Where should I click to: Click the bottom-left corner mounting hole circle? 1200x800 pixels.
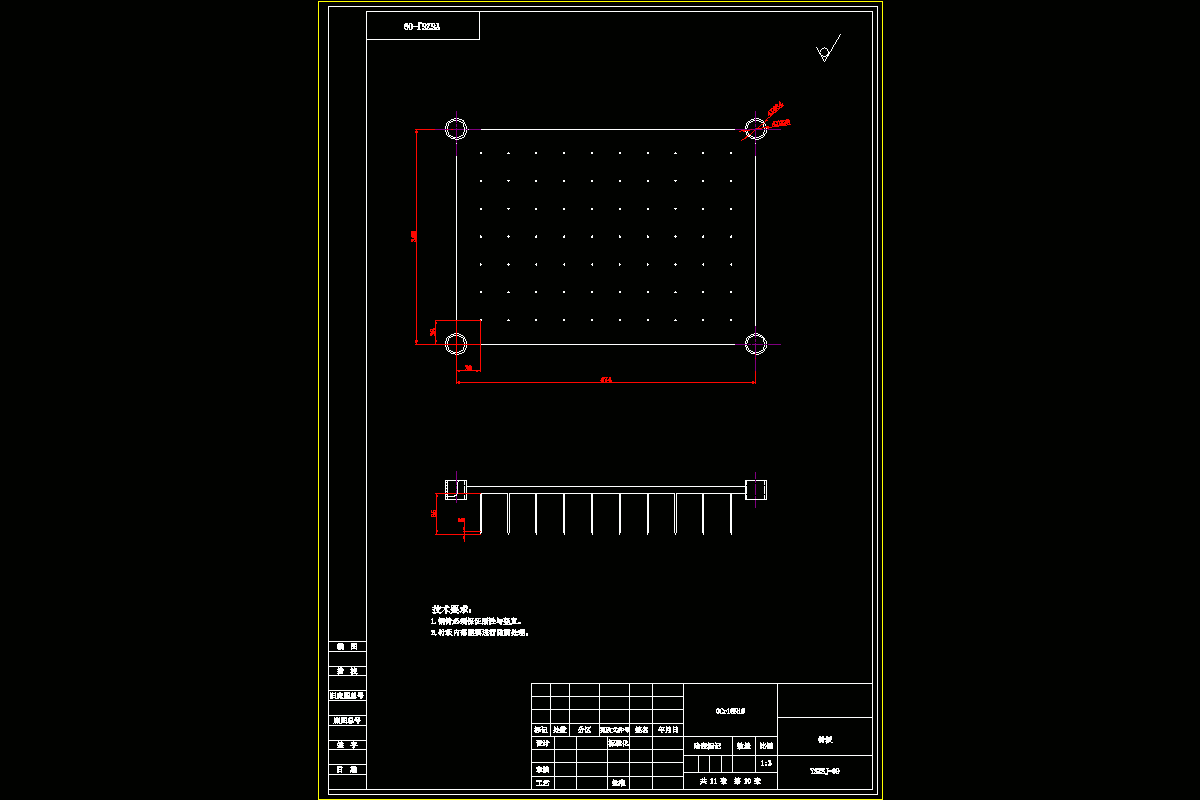click(x=456, y=344)
